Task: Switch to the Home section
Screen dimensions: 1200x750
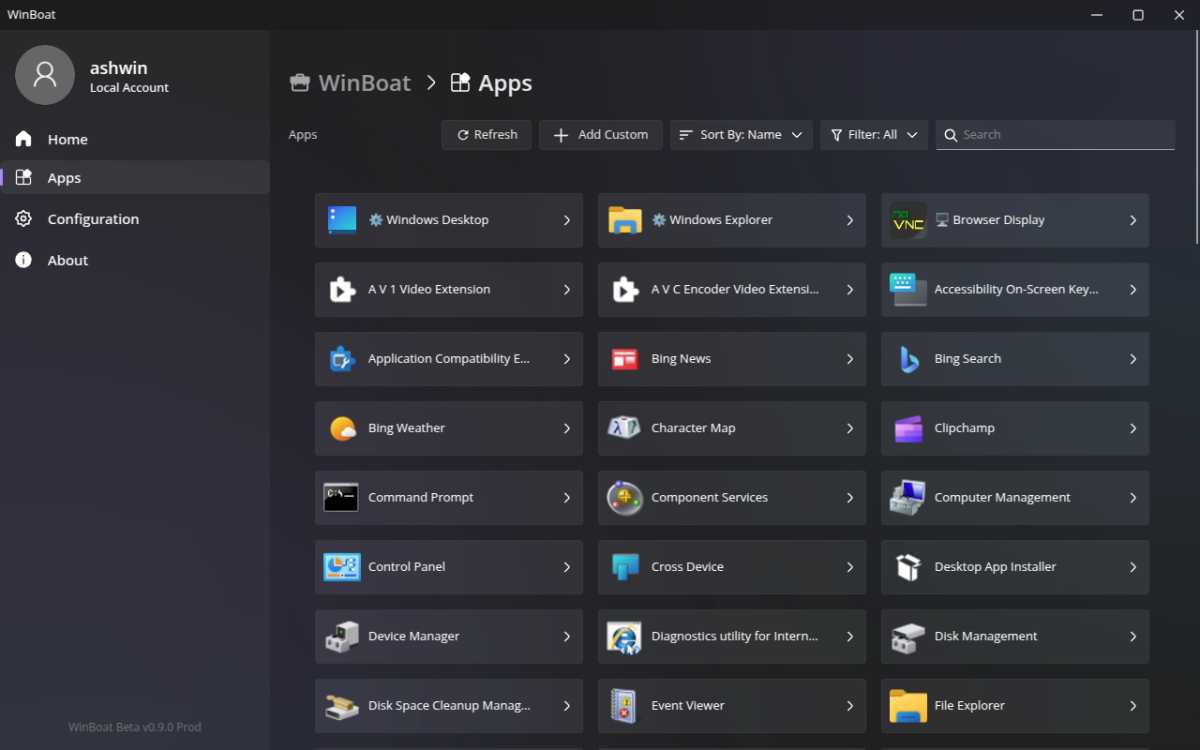Action: pos(67,139)
